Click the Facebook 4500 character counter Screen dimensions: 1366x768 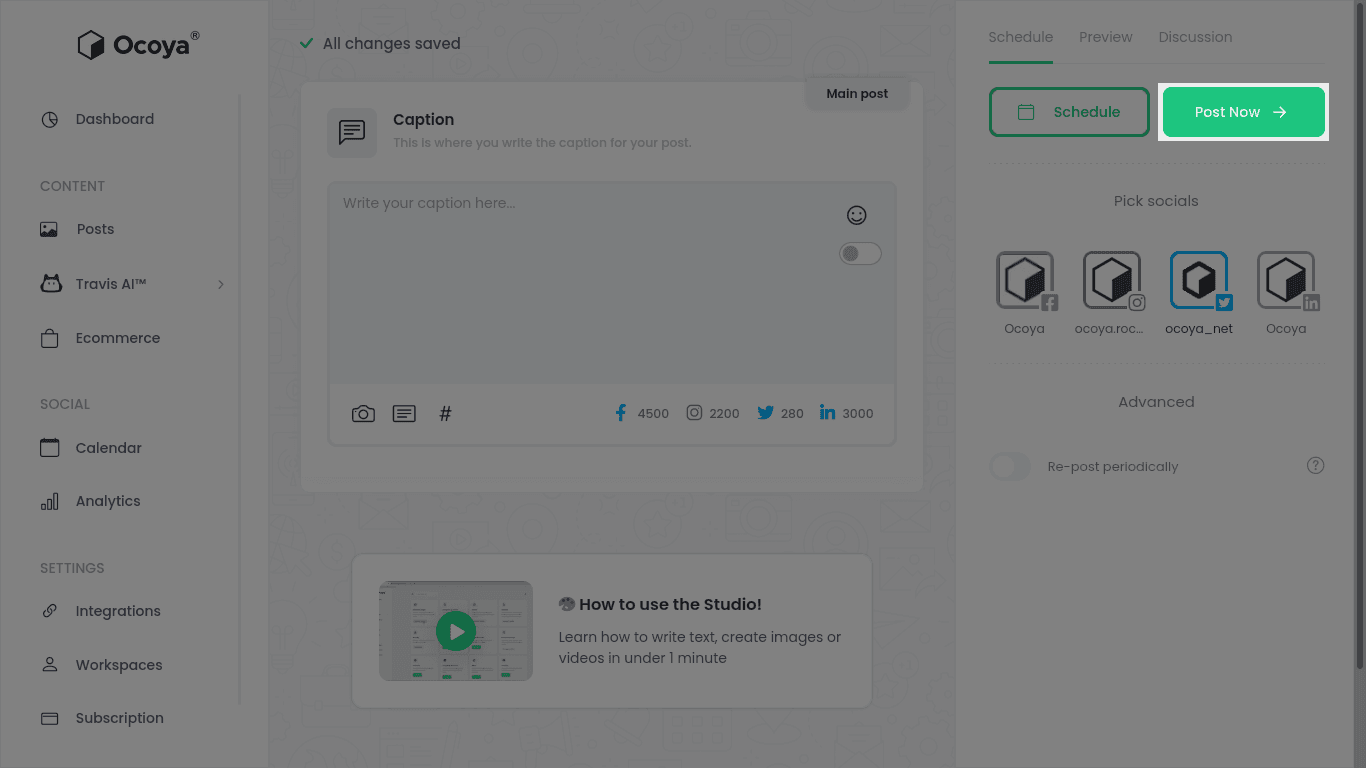(x=641, y=413)
